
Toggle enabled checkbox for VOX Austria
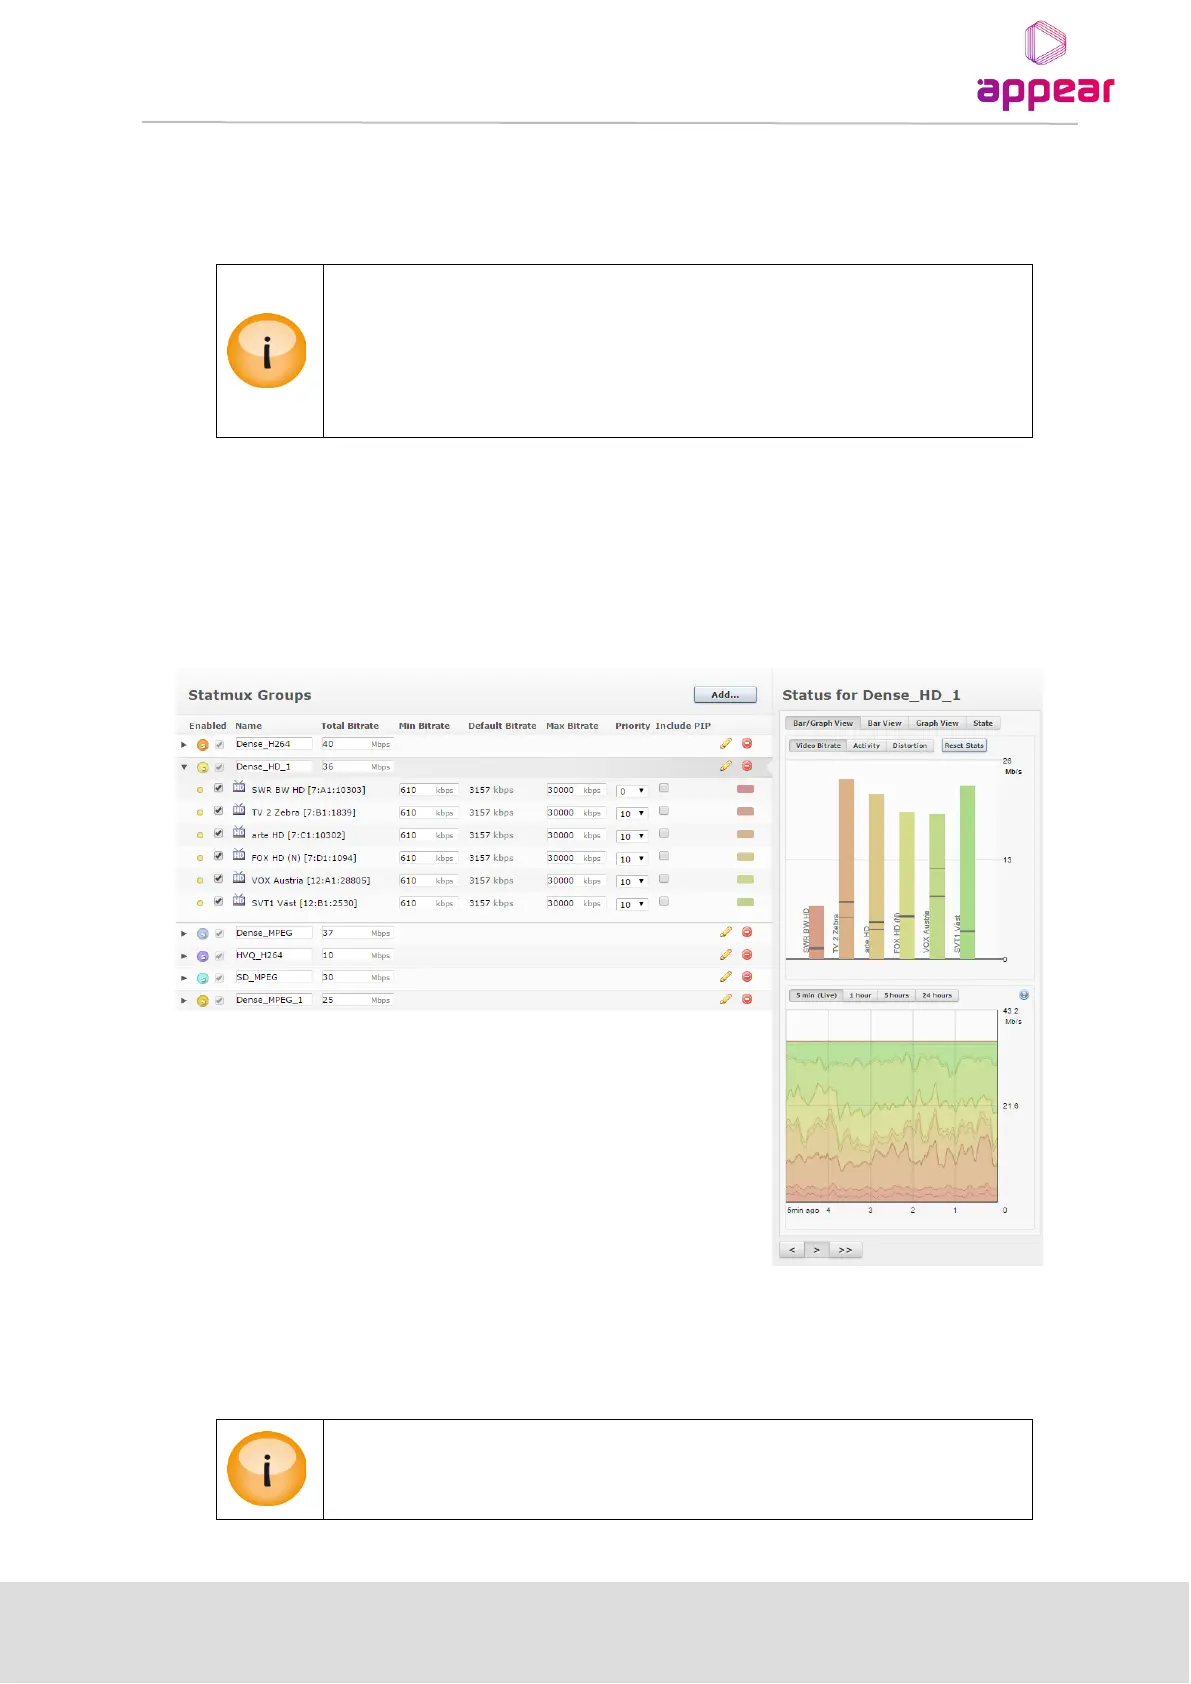(219, 879)
